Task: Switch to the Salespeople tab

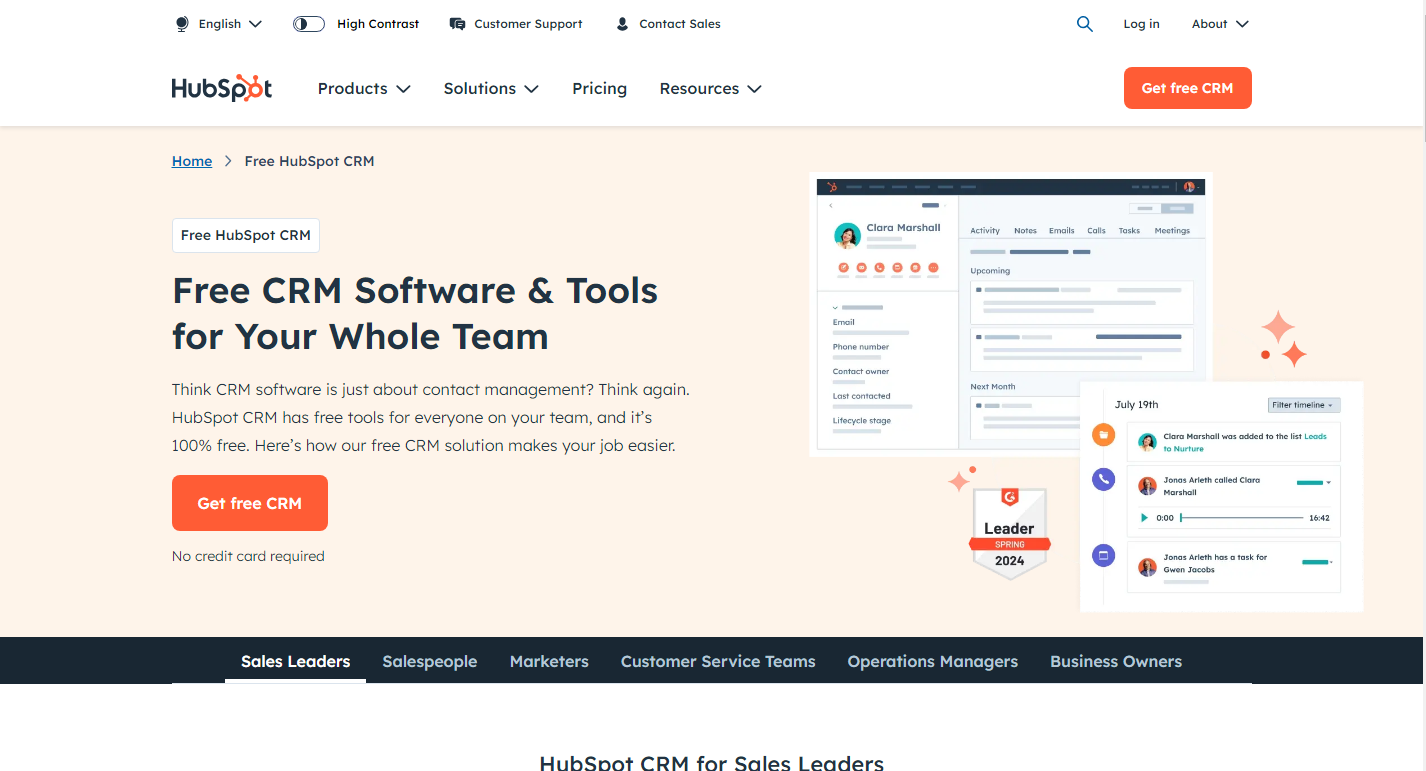Action: pos(430,661)
